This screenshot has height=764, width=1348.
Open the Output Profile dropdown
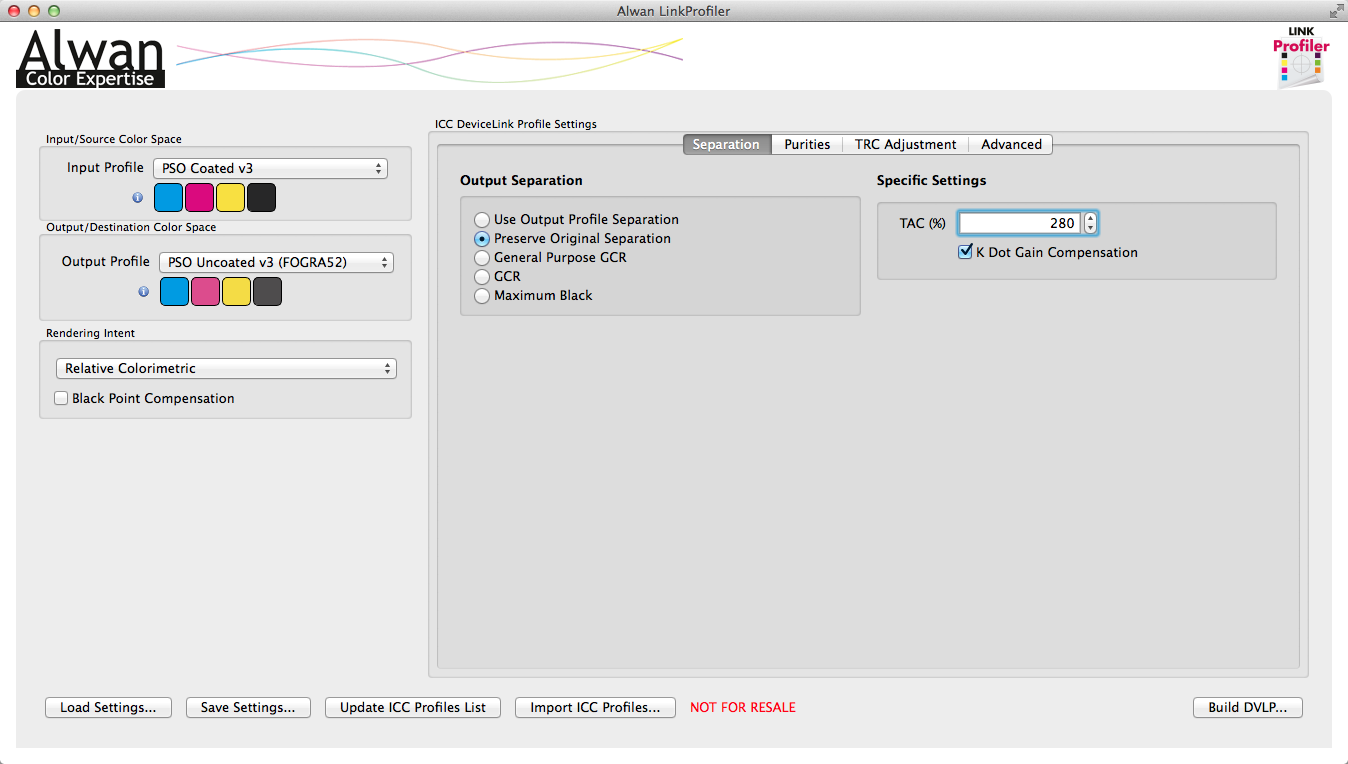pos(273,262)
